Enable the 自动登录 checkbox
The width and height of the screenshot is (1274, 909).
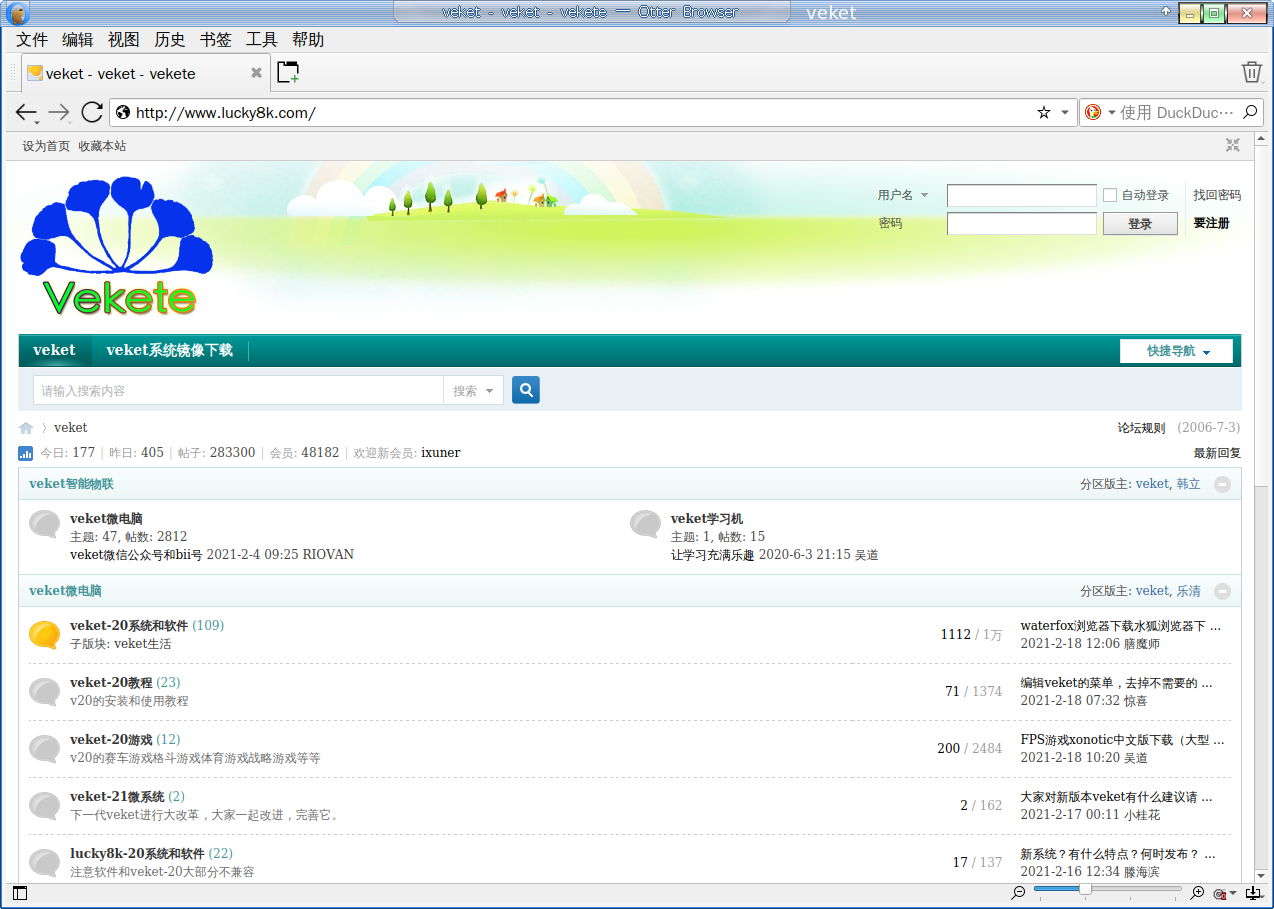coord(1110,195)
